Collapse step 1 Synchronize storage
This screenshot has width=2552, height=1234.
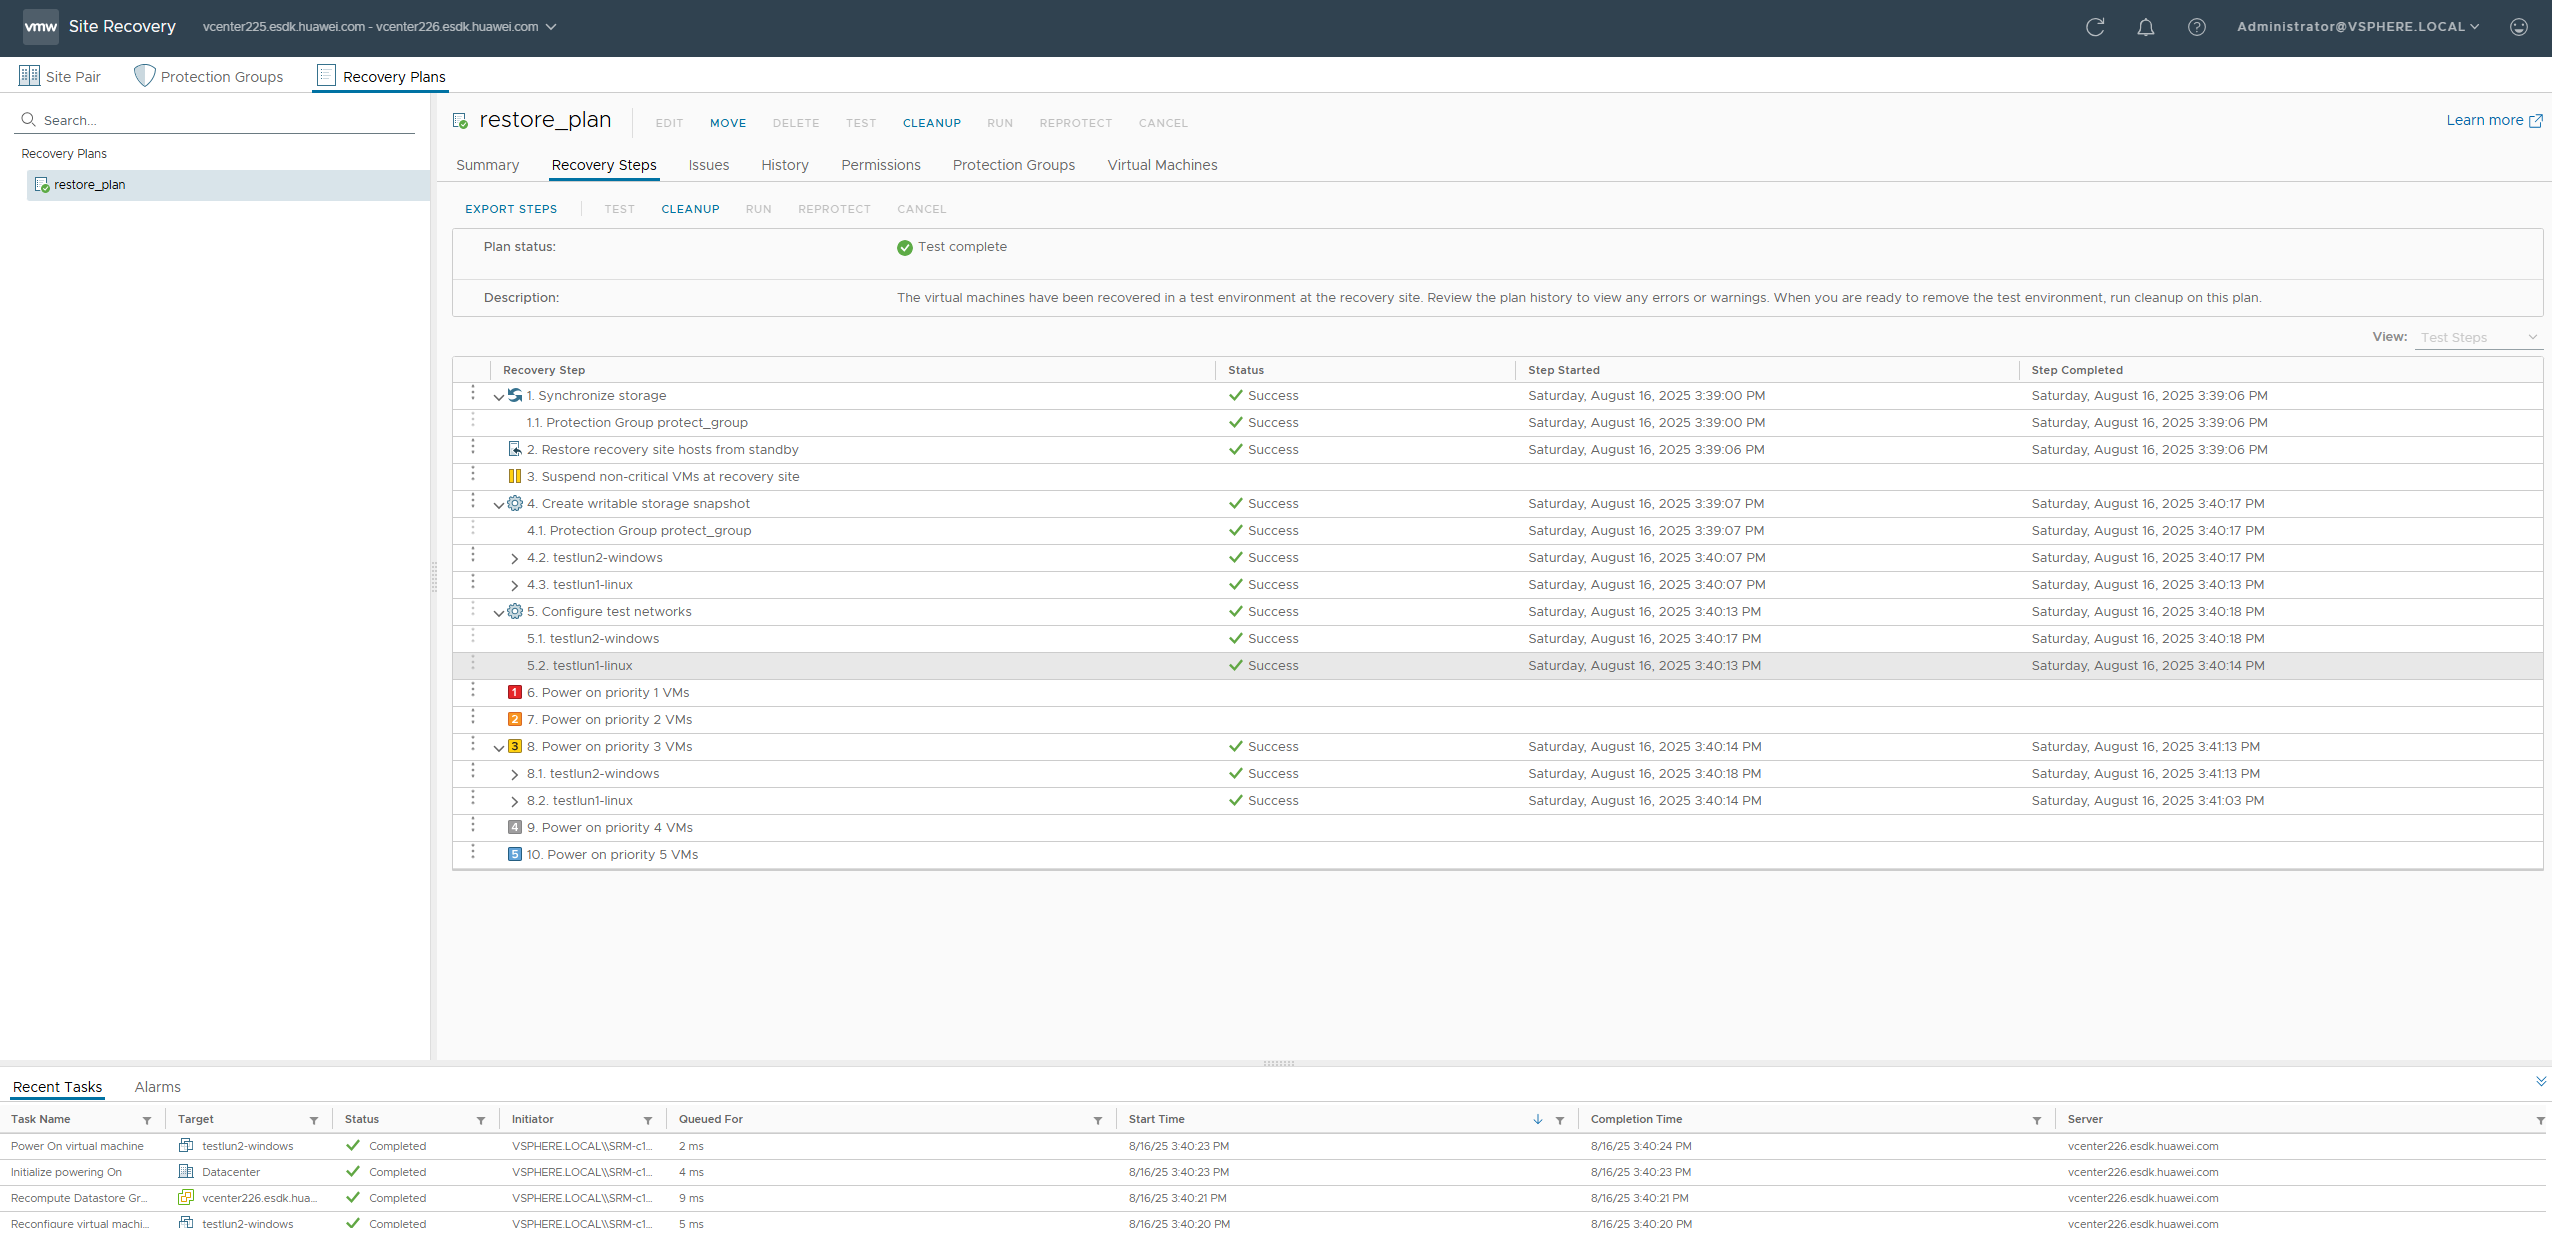click(x=499, y=397)
